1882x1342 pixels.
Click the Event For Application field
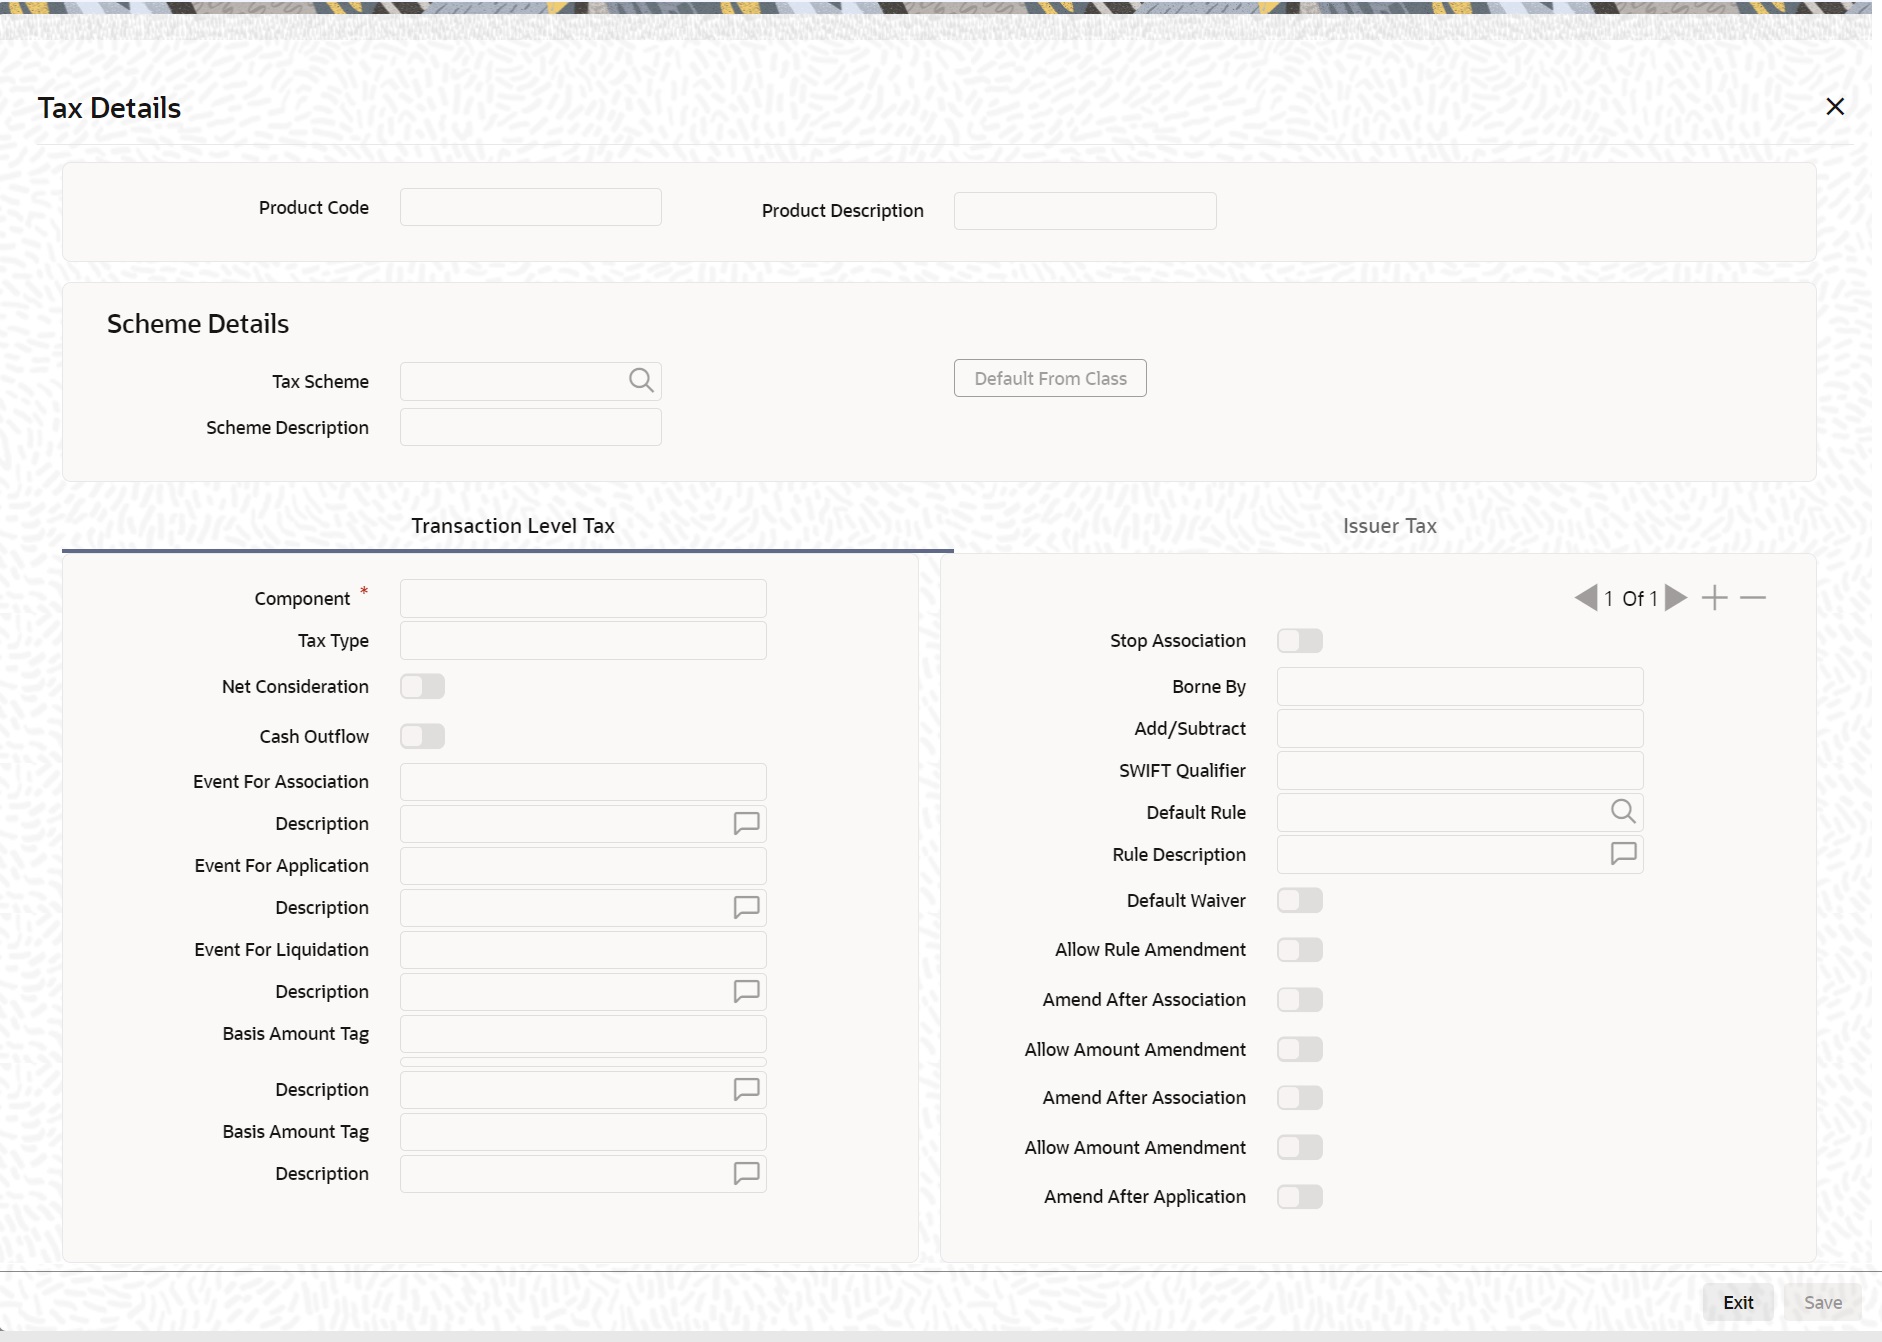pyautogui.click(x=583, y=865)
